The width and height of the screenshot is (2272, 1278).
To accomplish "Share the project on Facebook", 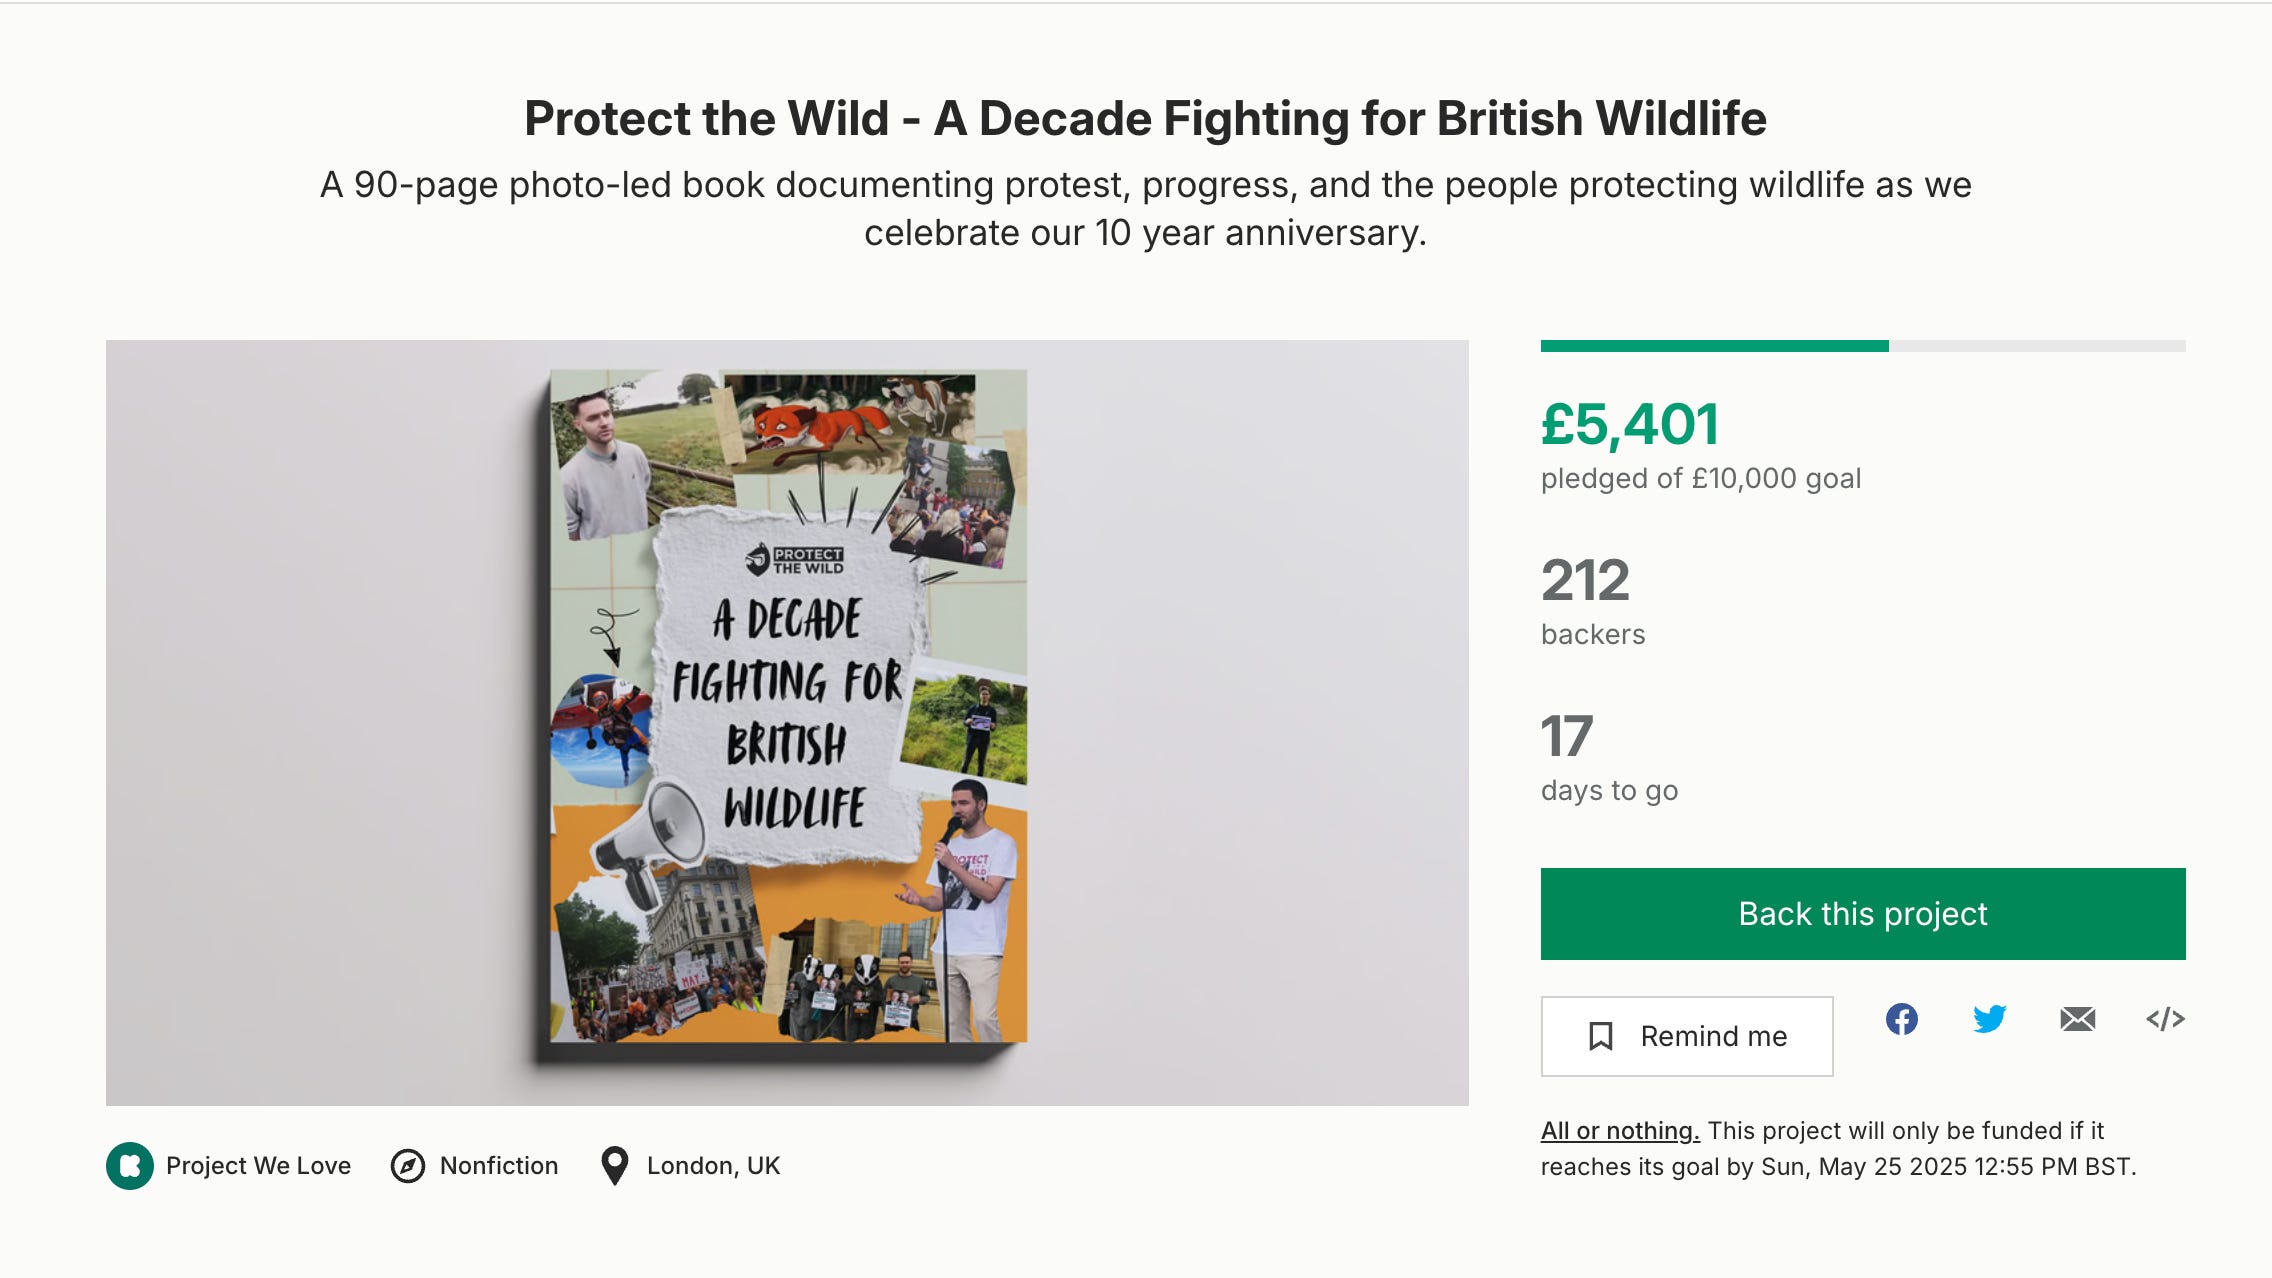I will coord(1901,1019).
